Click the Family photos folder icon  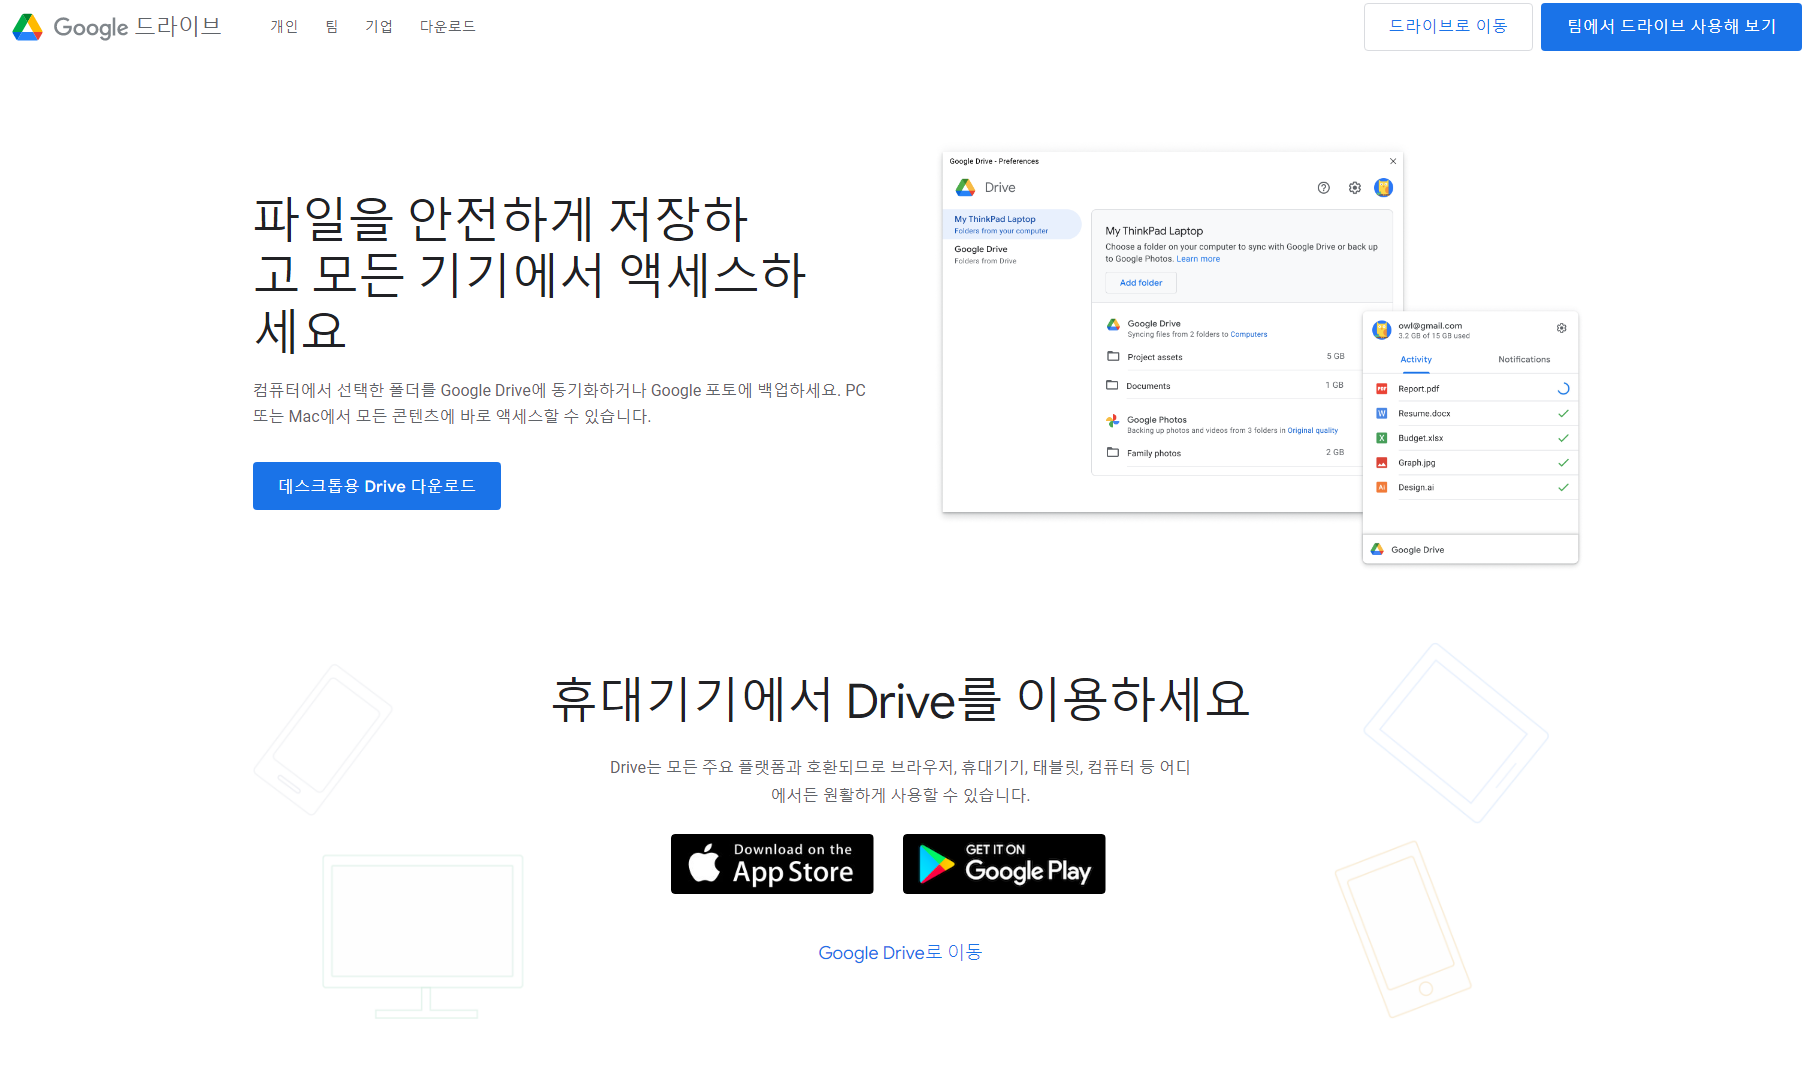1113,452
